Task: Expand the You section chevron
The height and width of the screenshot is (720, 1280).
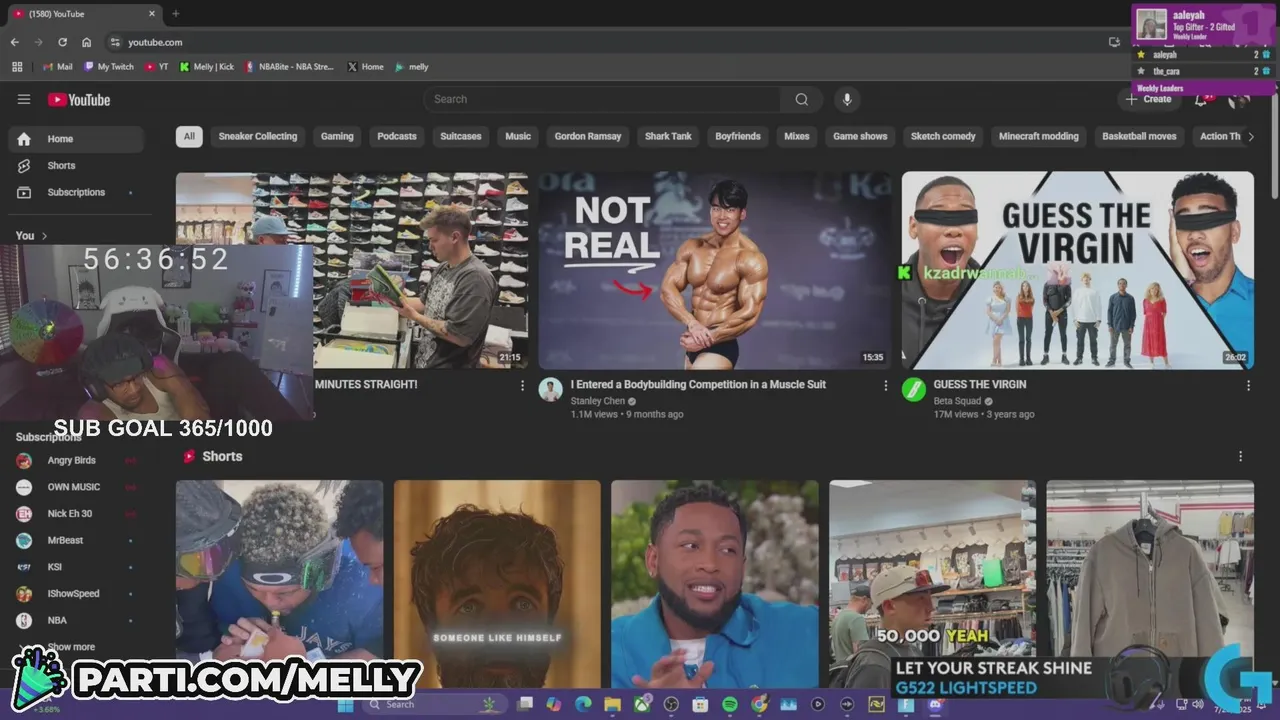Action: click(x=44, y=236)
